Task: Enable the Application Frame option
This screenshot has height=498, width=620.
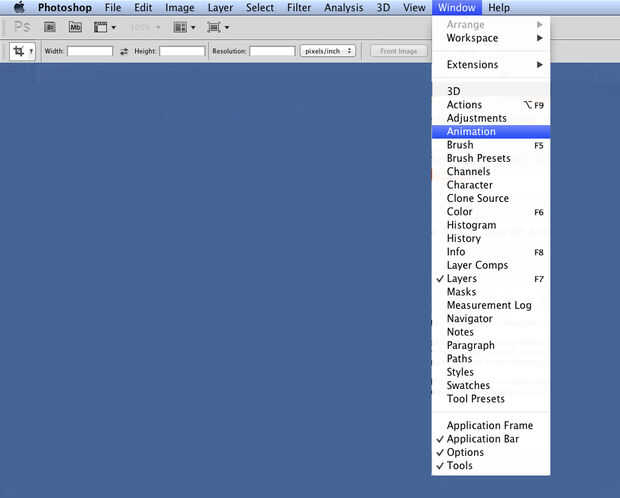Action: [x=491, y=425]
